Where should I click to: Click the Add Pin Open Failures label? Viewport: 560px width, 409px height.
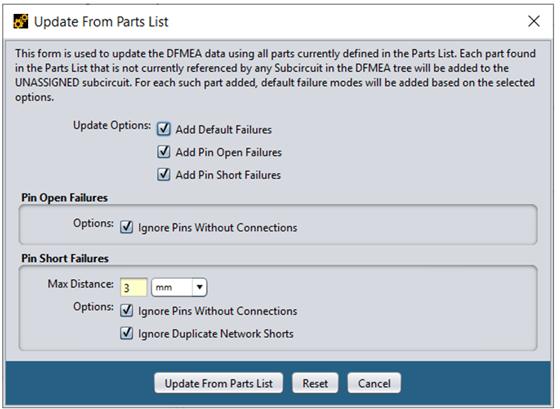229,153
